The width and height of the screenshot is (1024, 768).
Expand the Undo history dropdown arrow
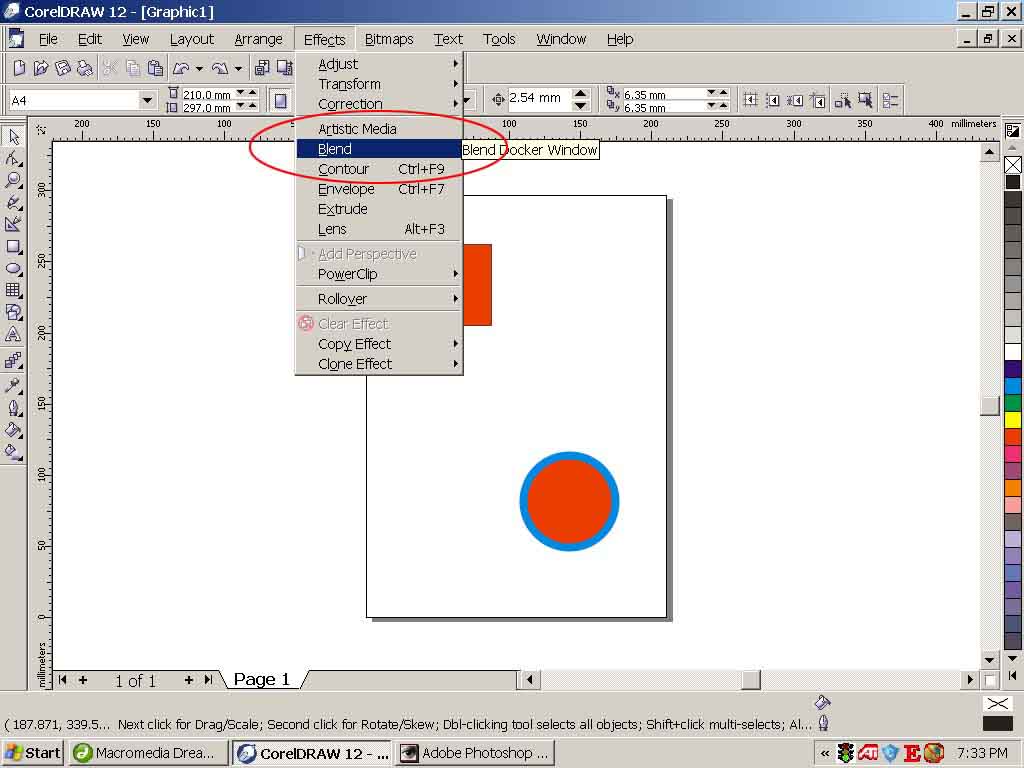pyautogui.click(x=199, y=68)
